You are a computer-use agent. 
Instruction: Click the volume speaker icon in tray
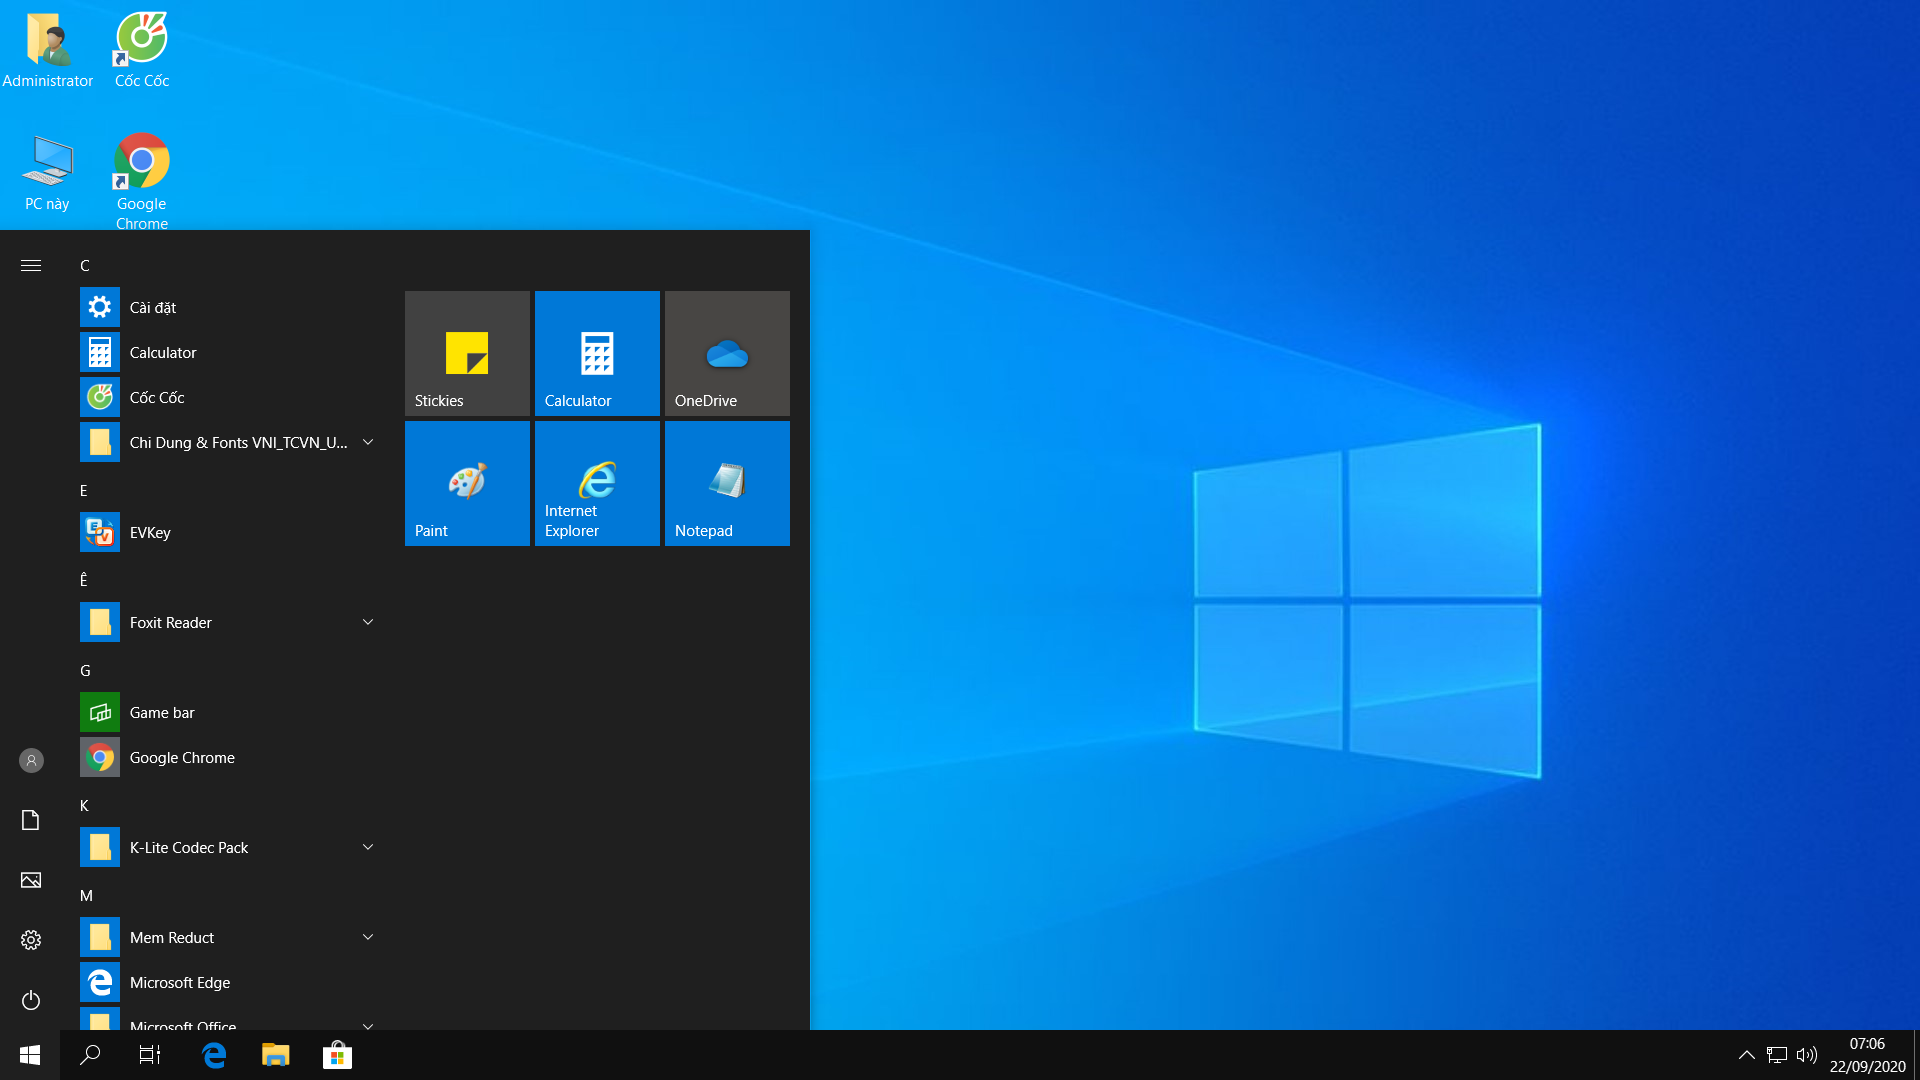point(1806,1055)
